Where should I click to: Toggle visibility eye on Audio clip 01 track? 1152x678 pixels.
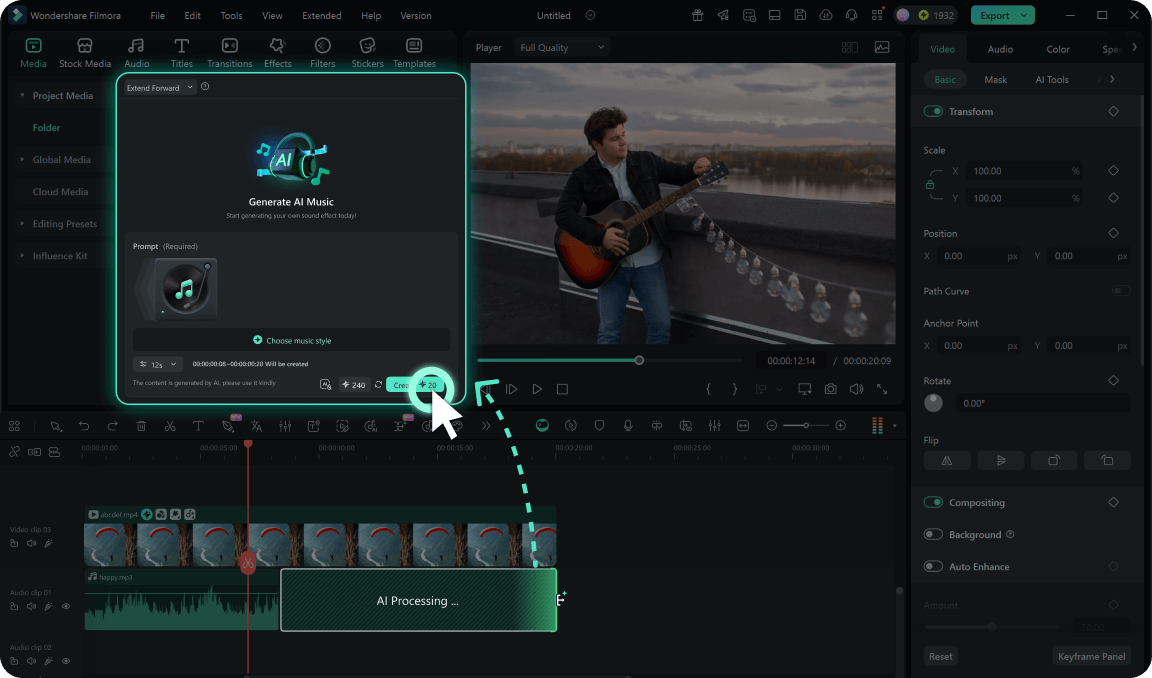(66, 607)
